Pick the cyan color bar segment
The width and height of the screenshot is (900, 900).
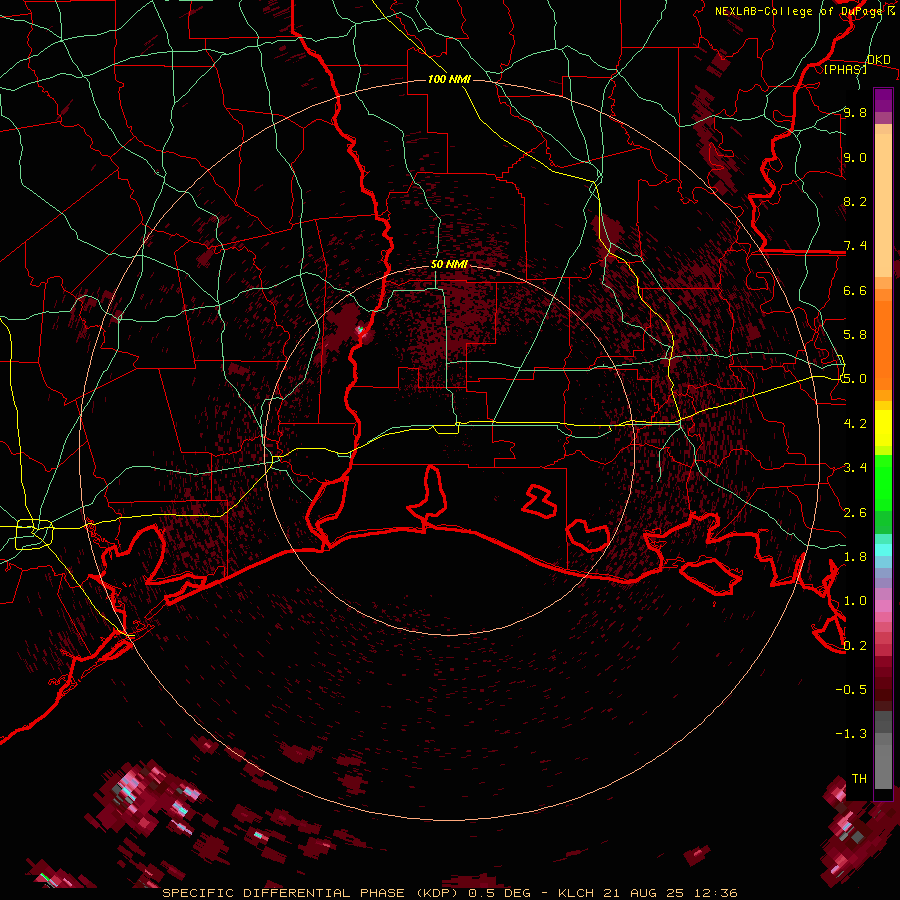(883, 549)
